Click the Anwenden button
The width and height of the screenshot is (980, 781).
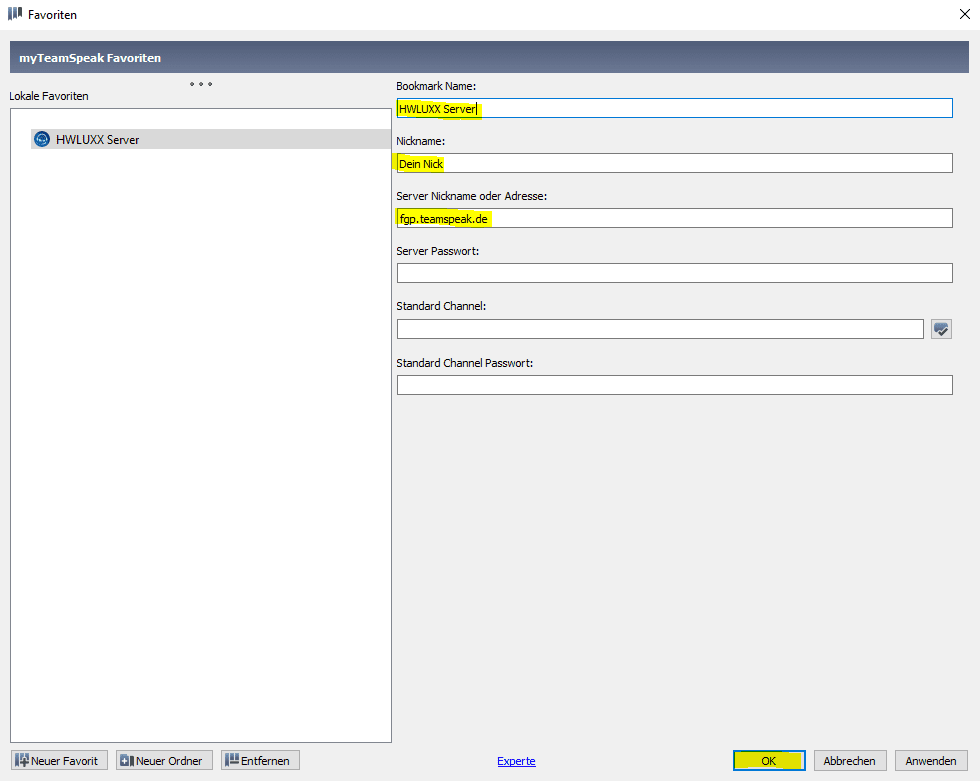(x=931, y=760)
